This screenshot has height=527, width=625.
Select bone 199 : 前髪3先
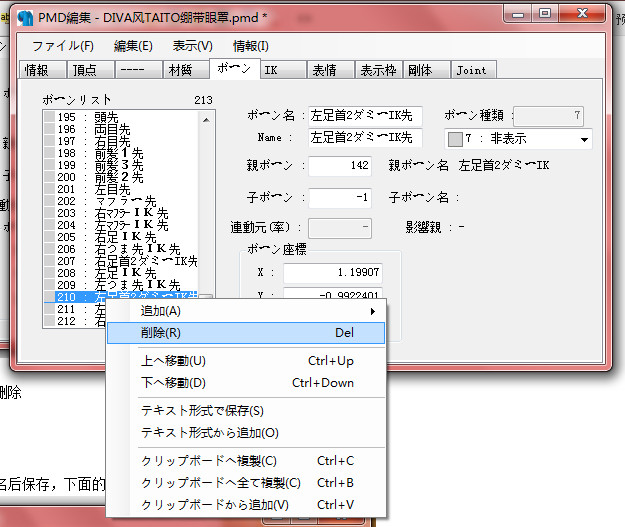[122, 165]
